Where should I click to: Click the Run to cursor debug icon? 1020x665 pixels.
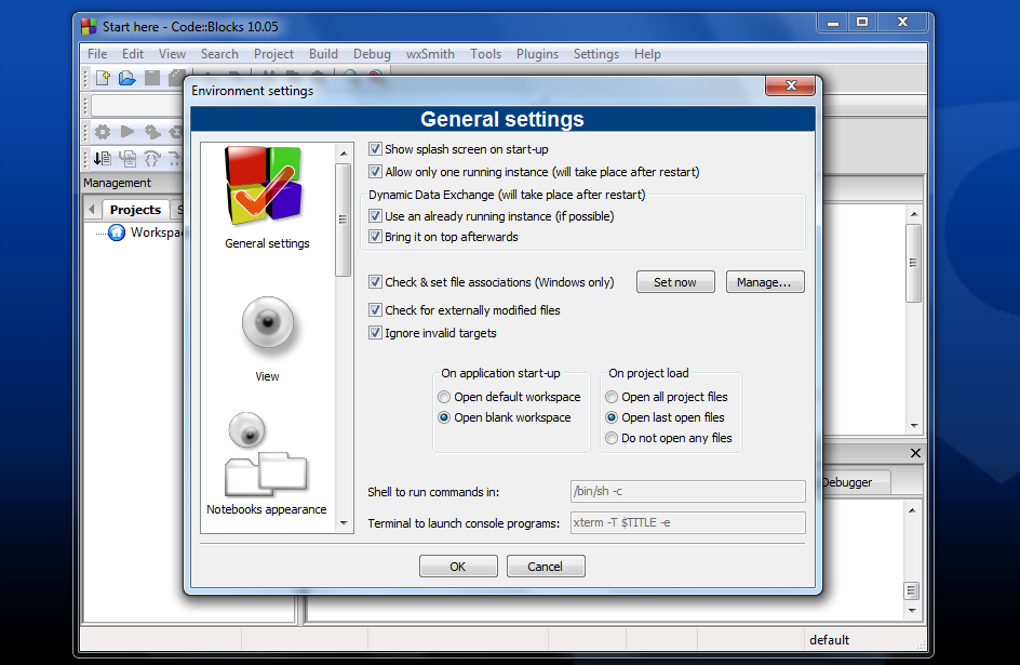click(102, 158)
